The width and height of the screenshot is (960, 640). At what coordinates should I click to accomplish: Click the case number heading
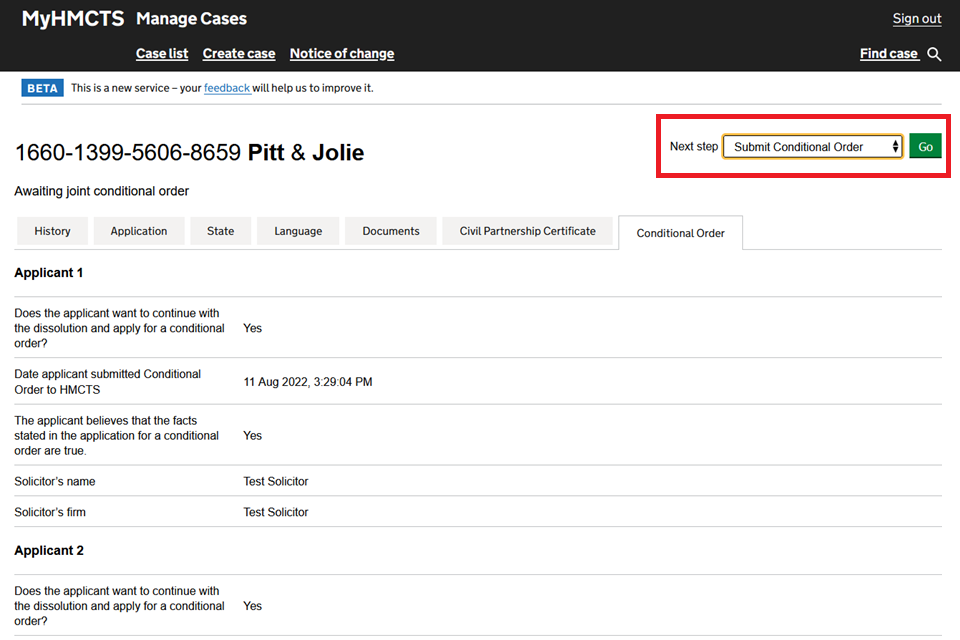tap(128, 153)
